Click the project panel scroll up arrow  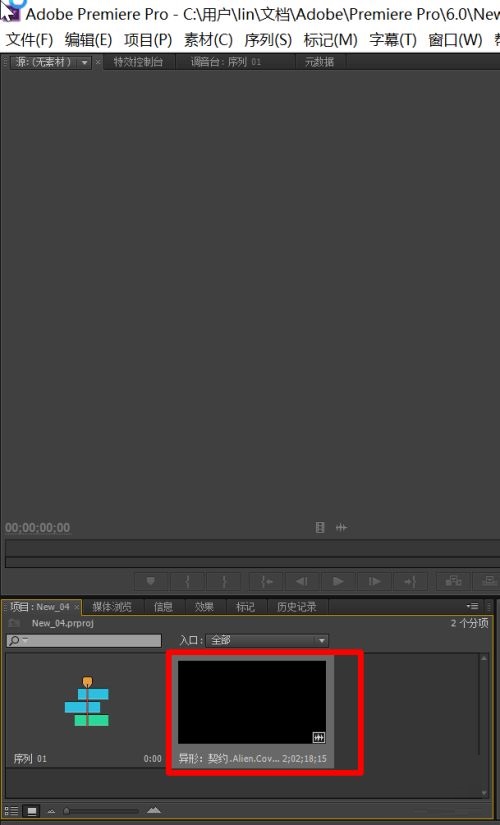pyautogui.click(x=484, y=658)
